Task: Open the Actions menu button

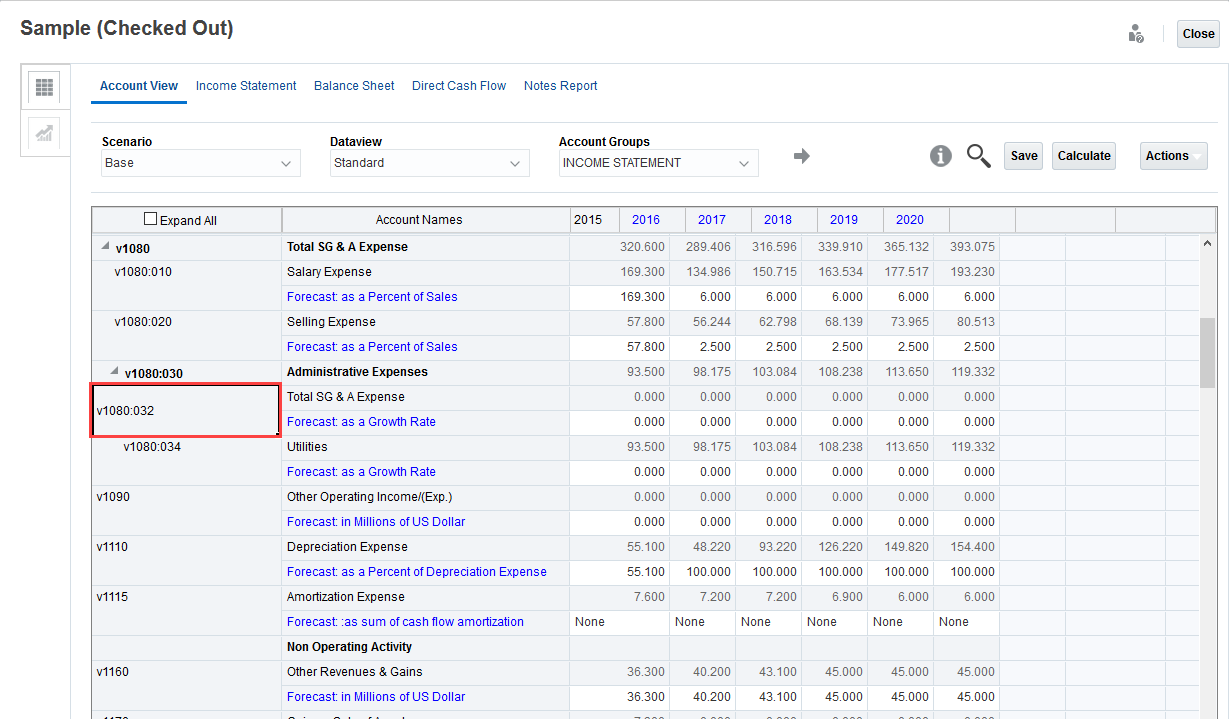Action: click(1173, 156)
